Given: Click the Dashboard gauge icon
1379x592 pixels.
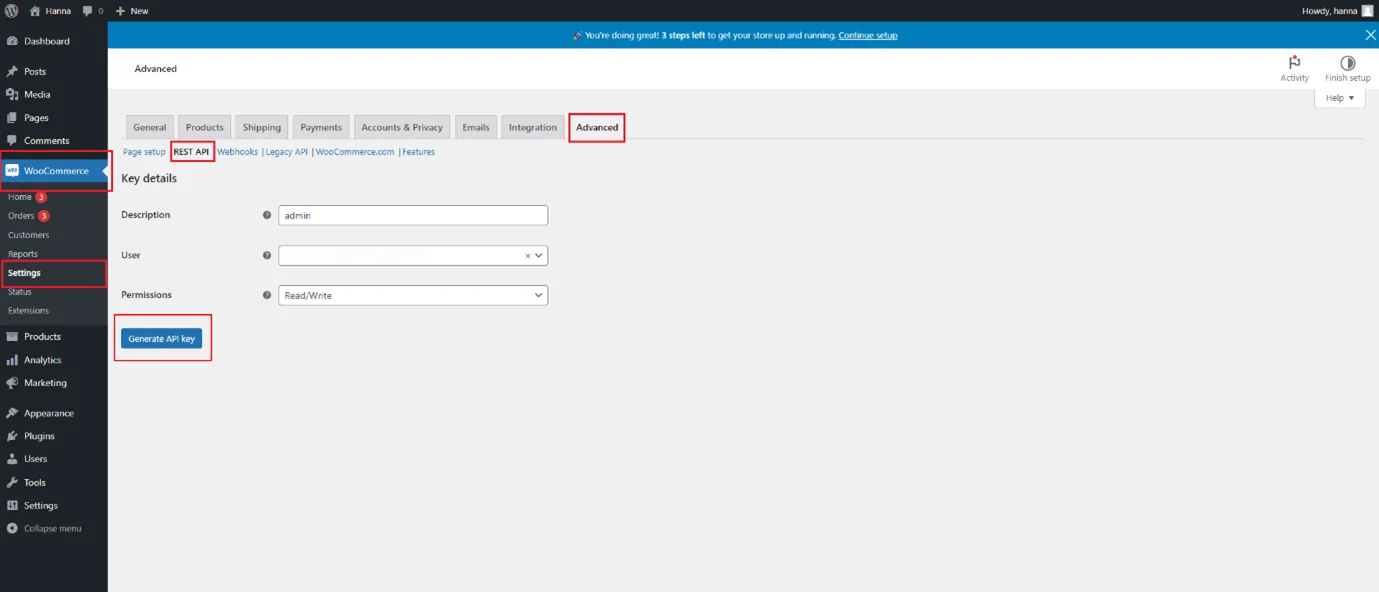Looking at the screenshot, I should [12, 41].
